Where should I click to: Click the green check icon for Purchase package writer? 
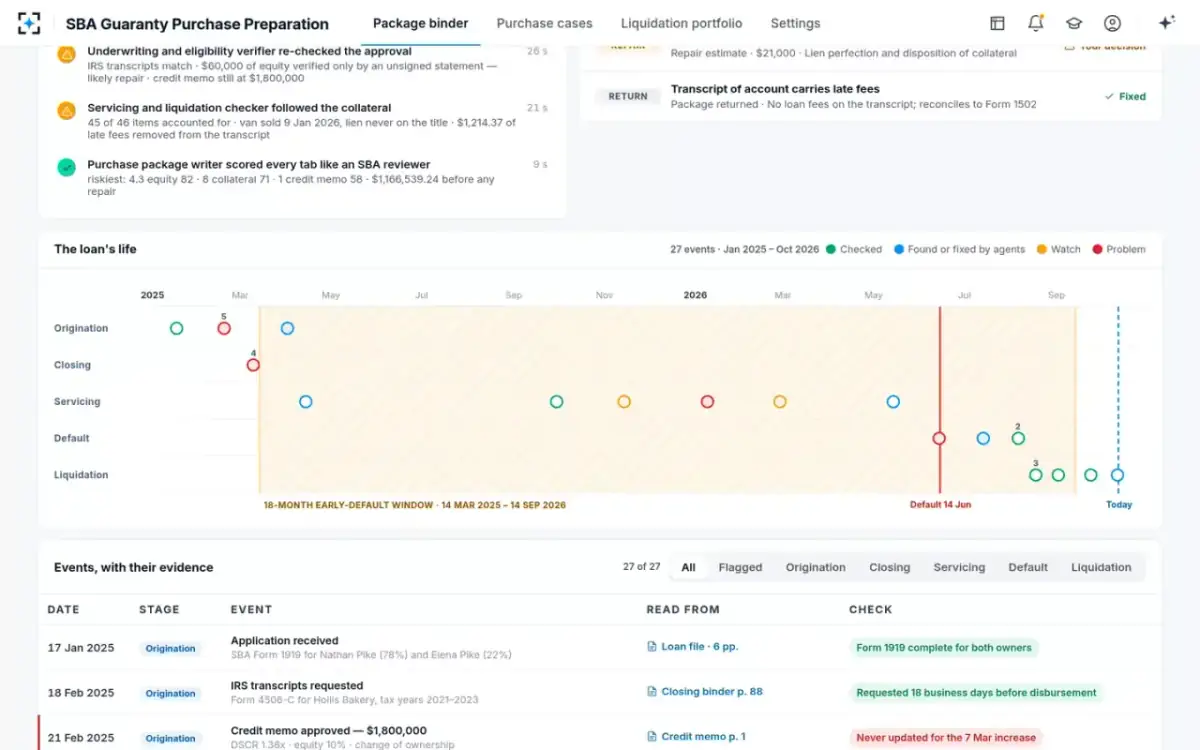(67, 168)
